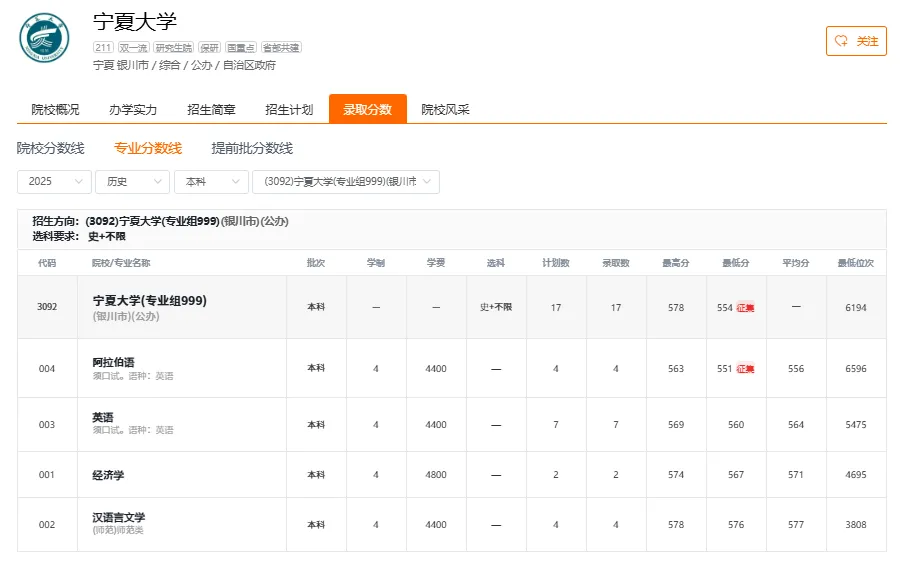Switch to 专业分数线 sub-tab

coord(148,148)
